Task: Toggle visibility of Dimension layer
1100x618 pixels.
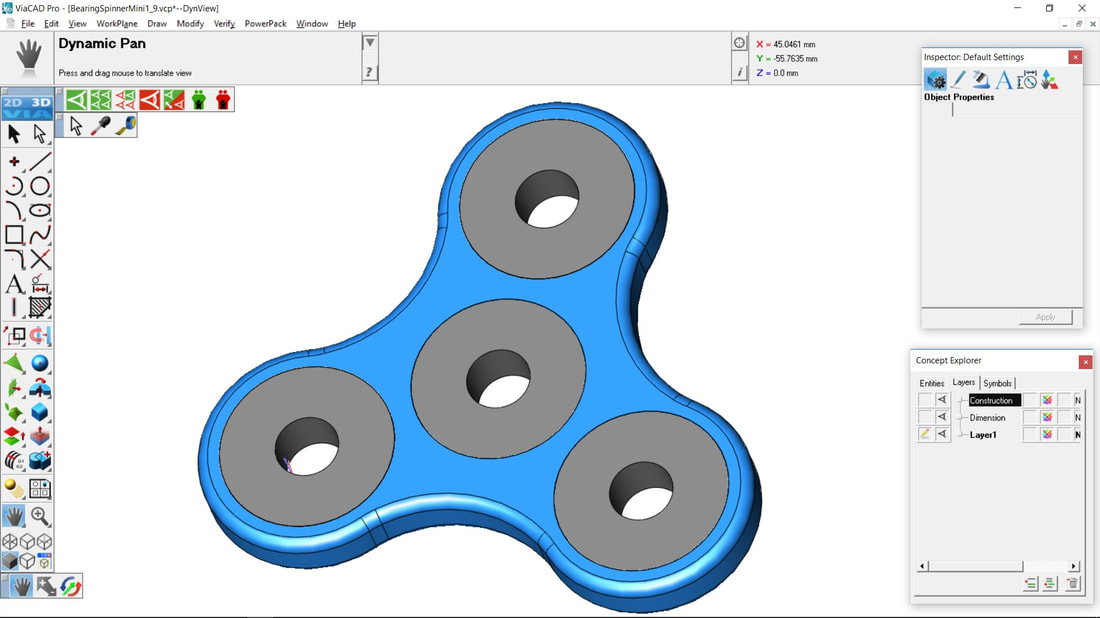Action: pos(942,417)
